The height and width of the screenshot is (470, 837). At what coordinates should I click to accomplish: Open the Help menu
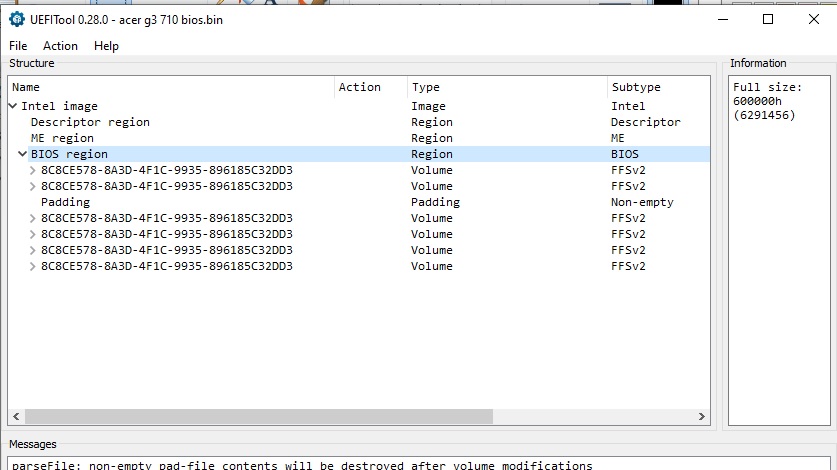click(106, 46)
